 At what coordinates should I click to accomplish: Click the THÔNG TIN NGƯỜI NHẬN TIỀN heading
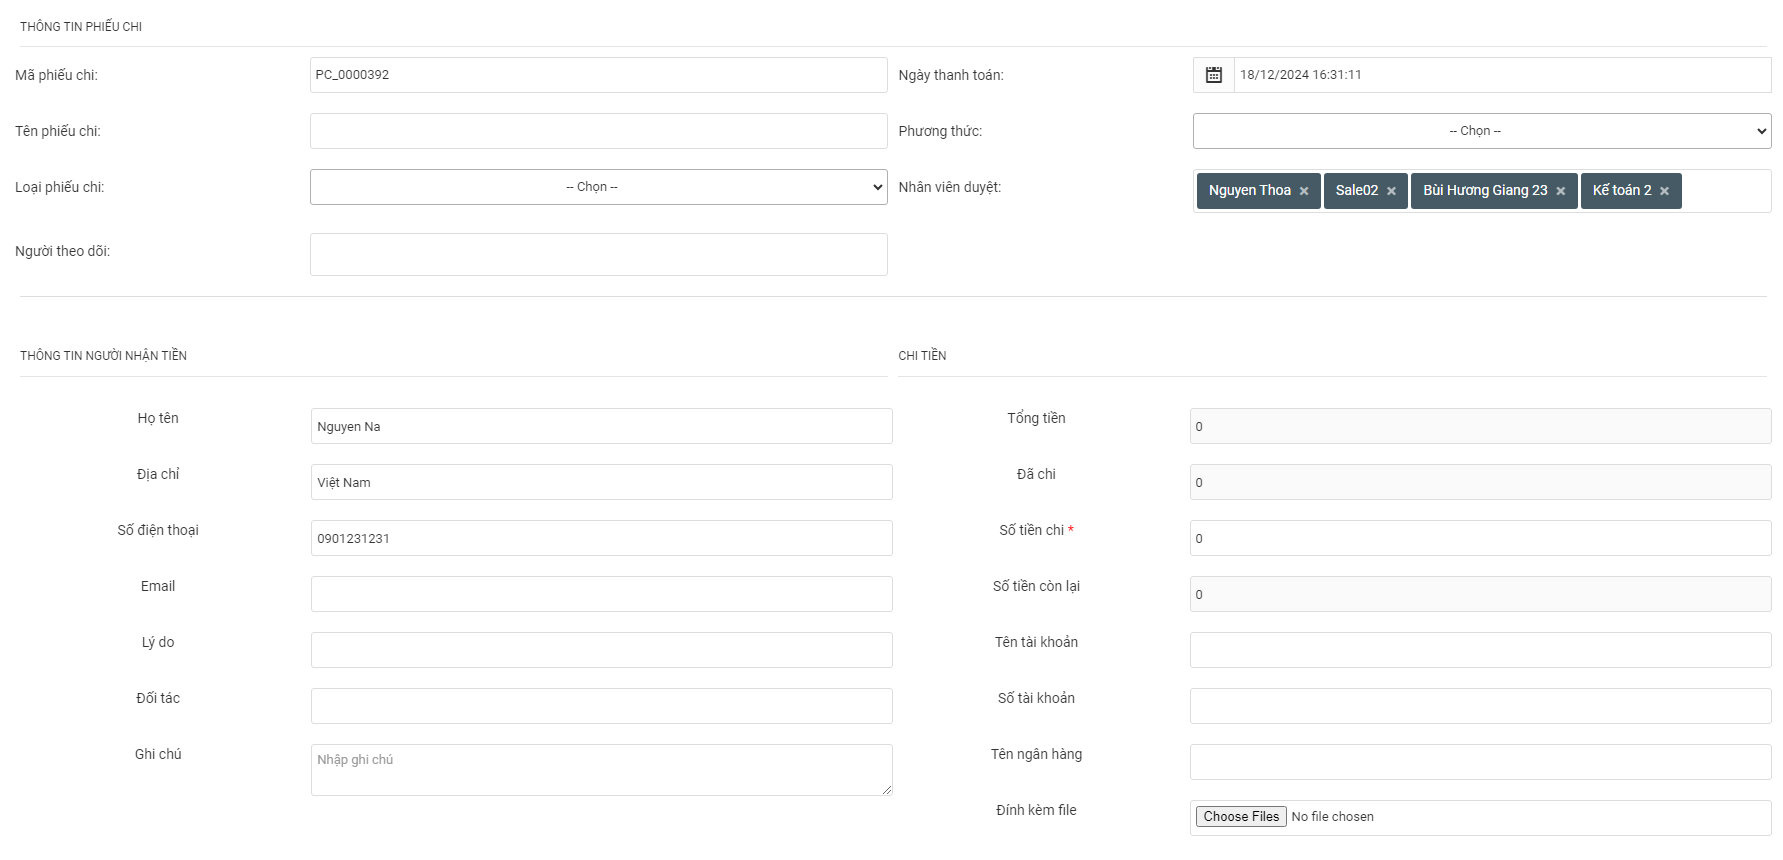[x=103, y=356]
